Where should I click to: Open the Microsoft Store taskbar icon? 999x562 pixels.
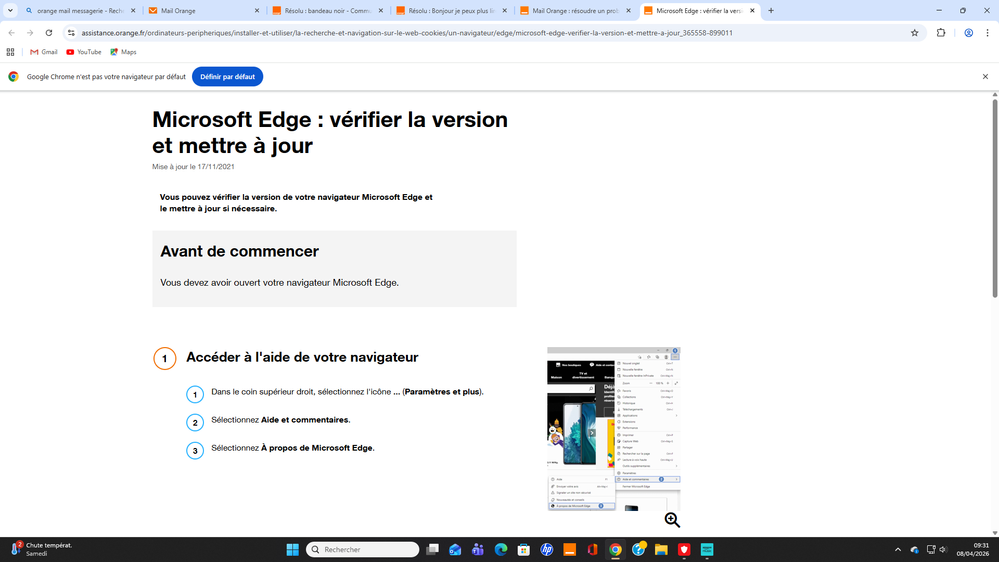524,549
